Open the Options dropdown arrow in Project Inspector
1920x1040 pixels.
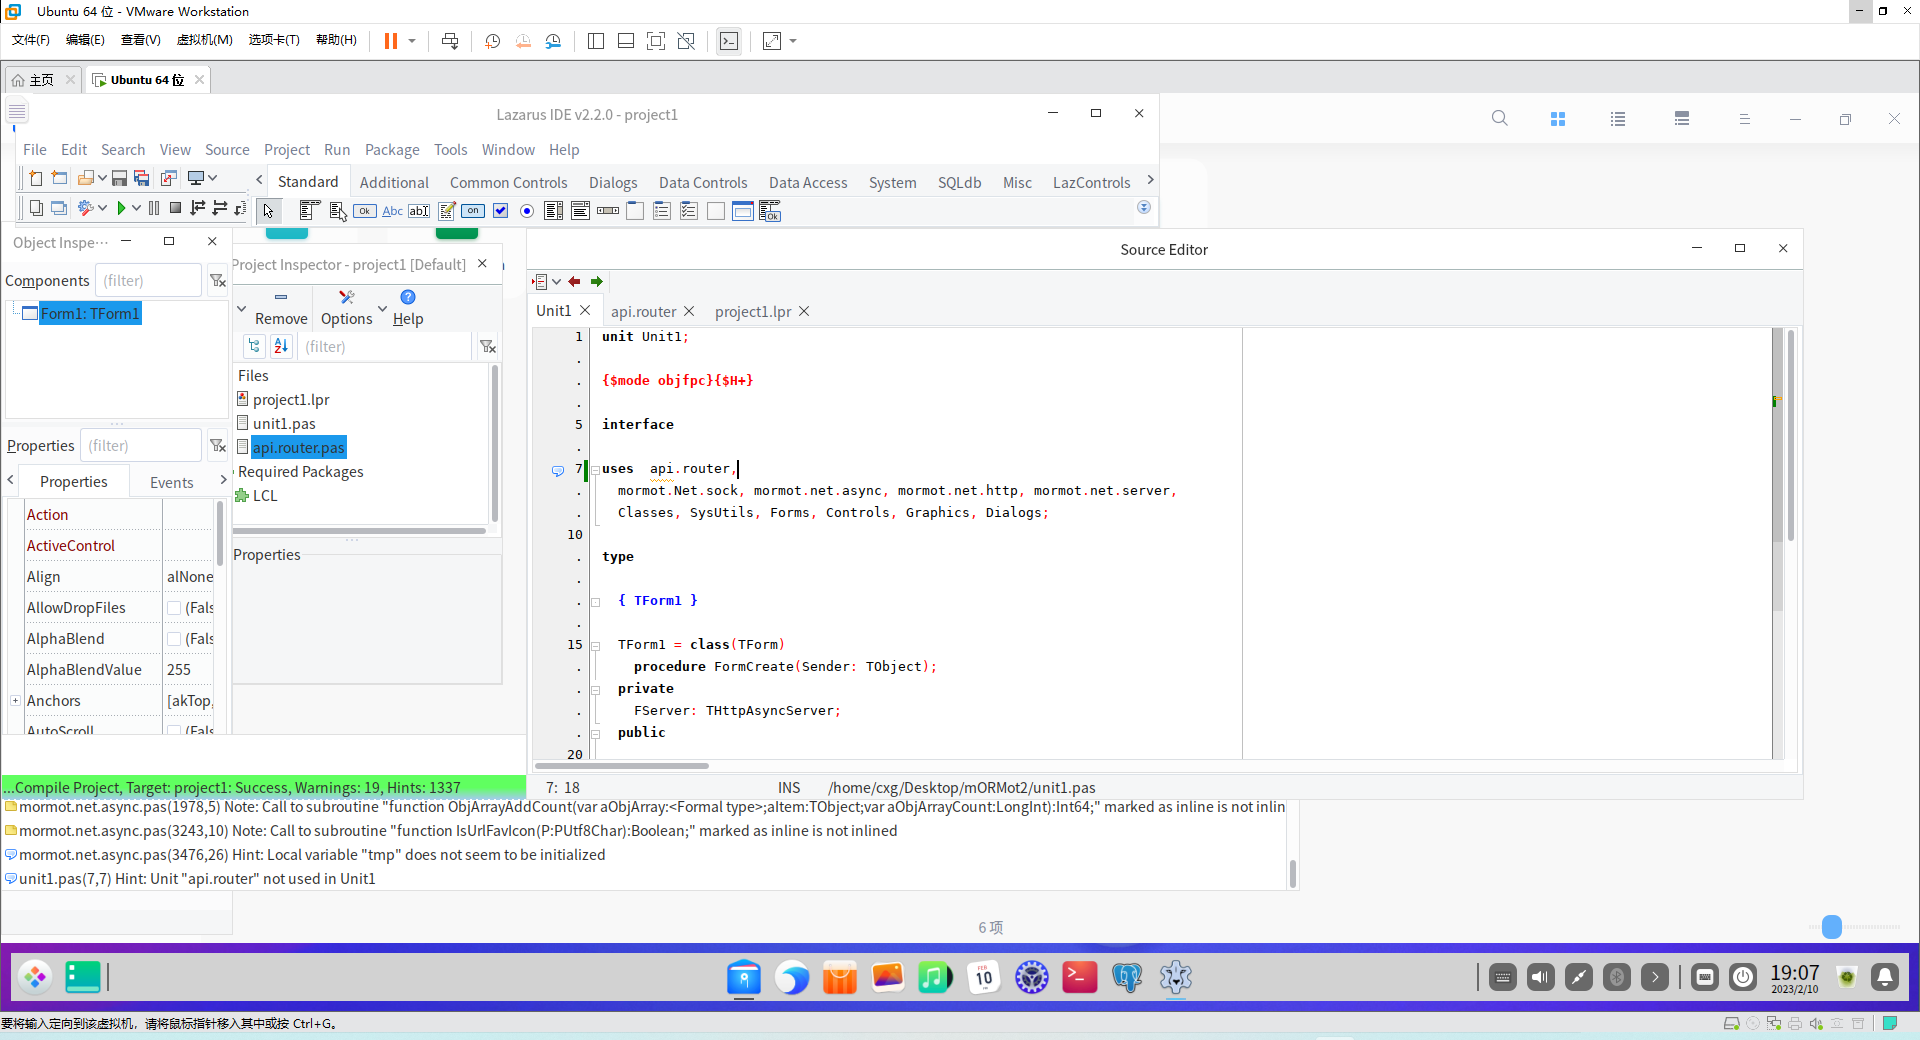(x=382, y=308)
